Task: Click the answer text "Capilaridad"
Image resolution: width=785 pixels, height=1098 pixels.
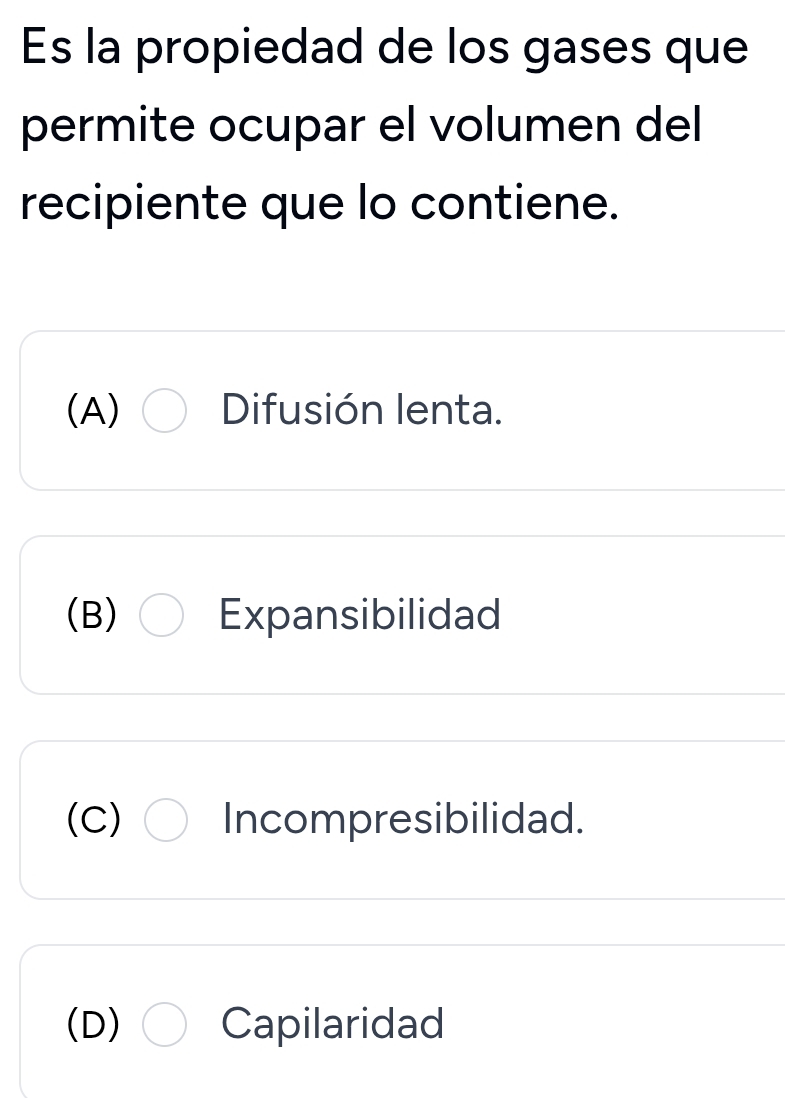Action: coord(333,1024)
